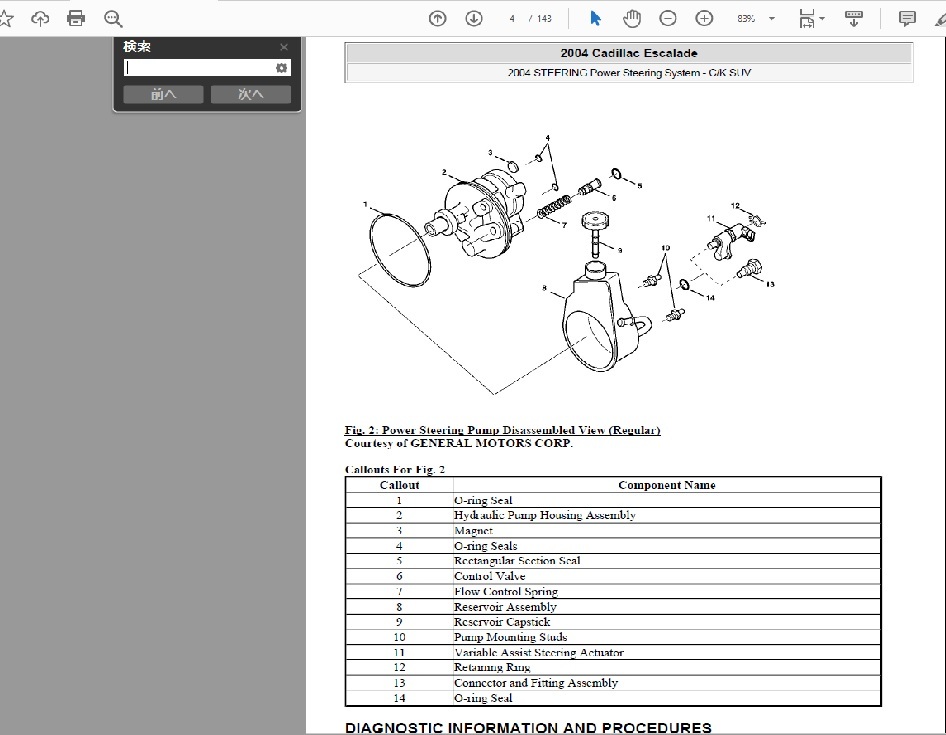Click the Callout column header
Screen dimensions: 946x735
399,485
